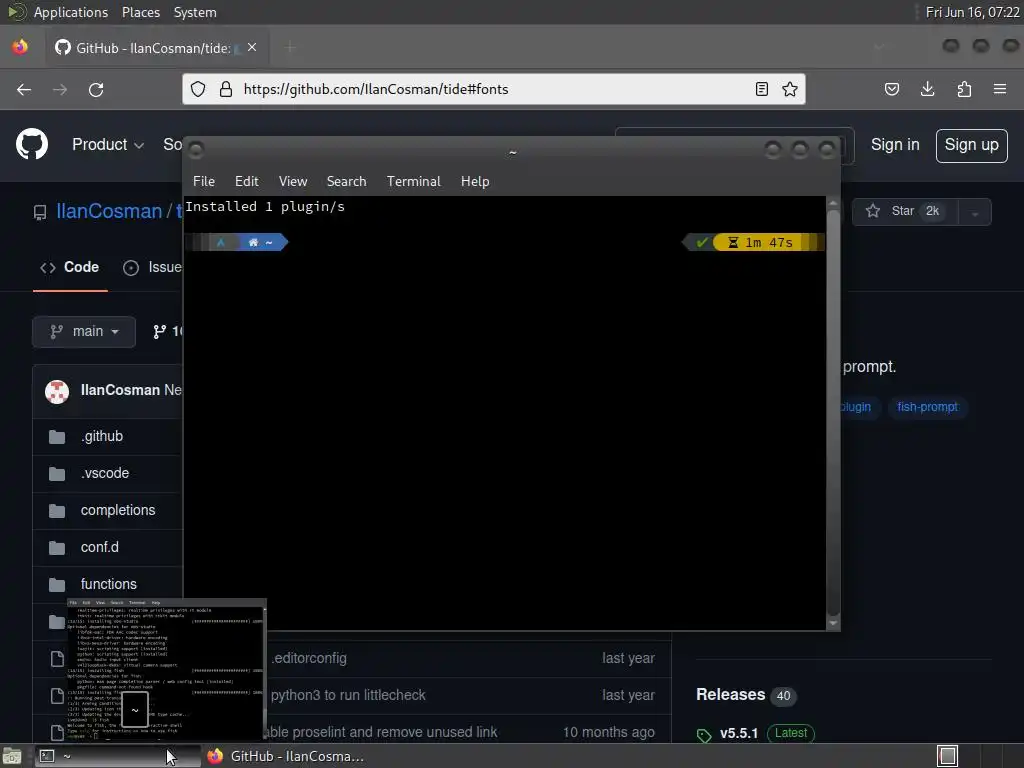Click the .vscode folder icon
Viewport: 1024px width, 768px height.
pyautogui.click(x=57, y=473)
